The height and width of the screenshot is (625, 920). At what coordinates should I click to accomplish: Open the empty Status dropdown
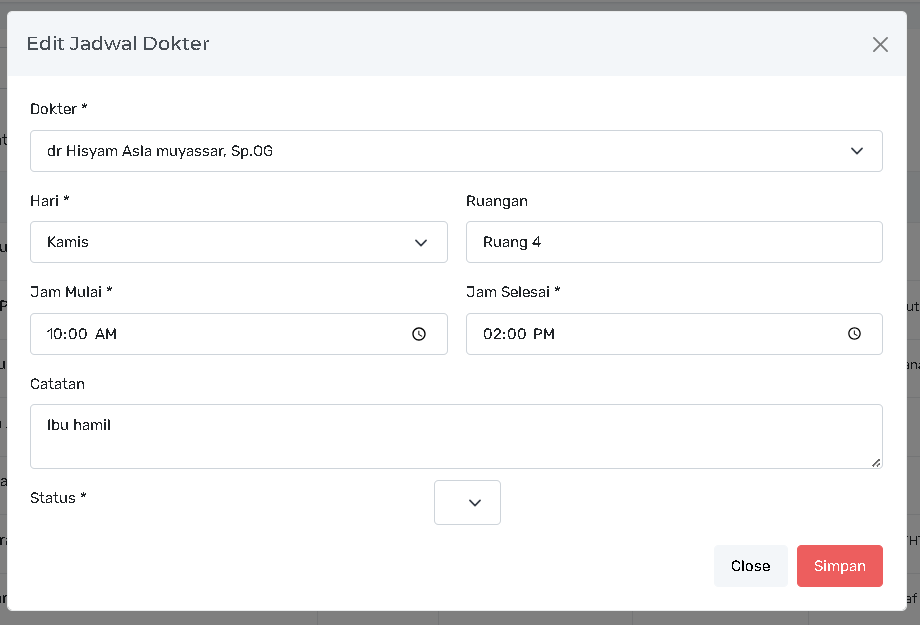467,502
